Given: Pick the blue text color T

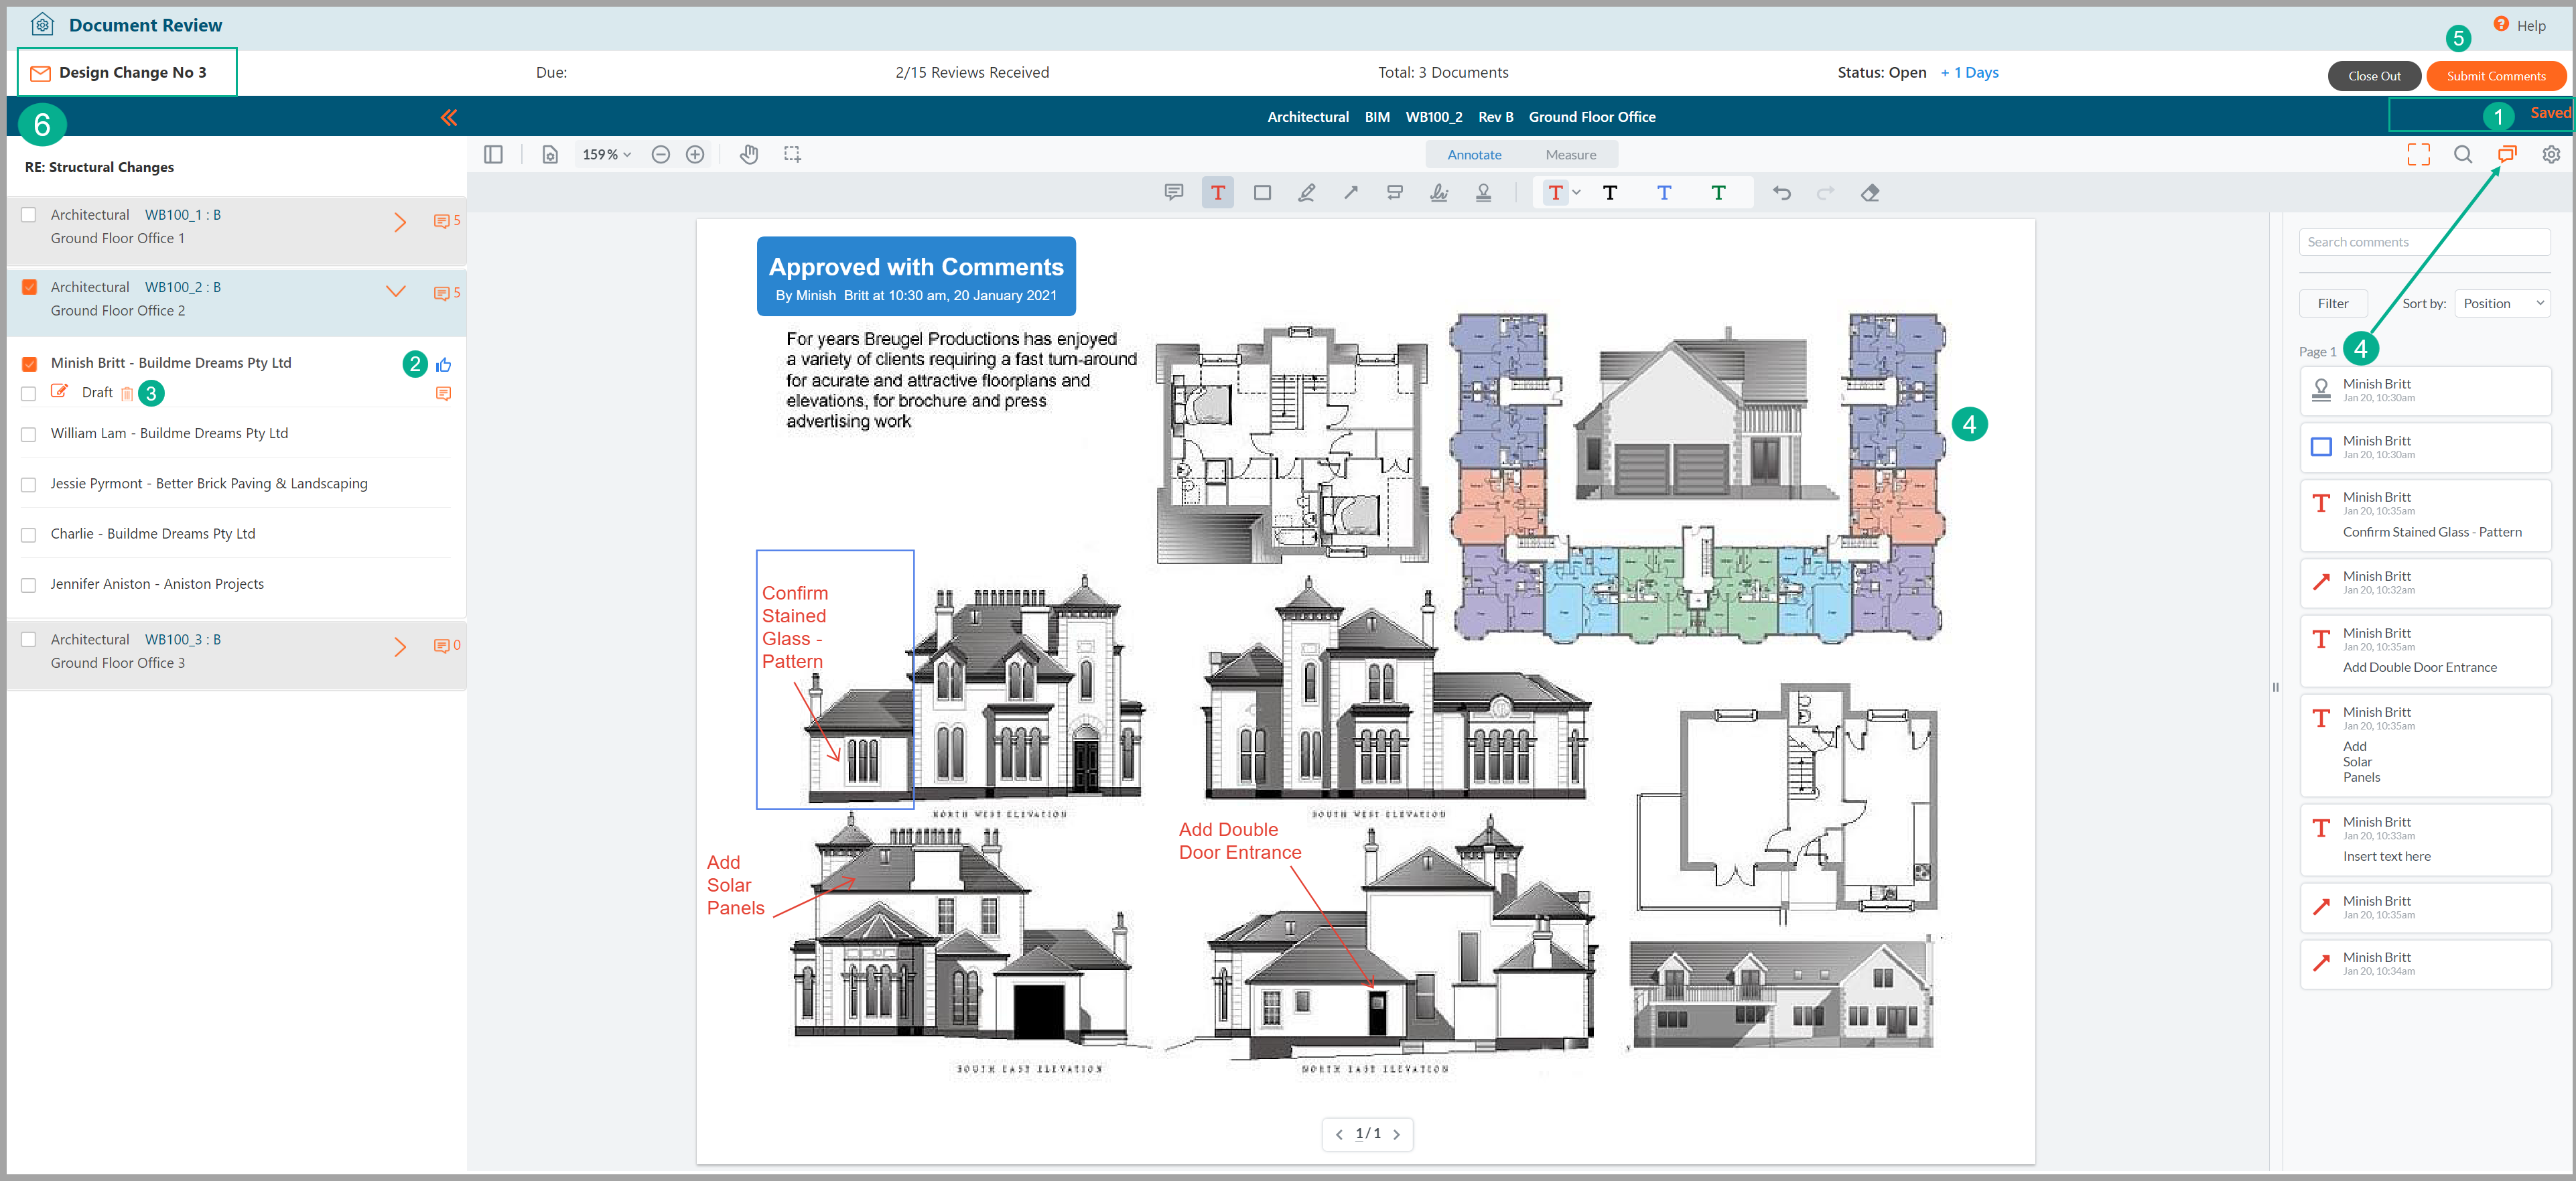Looking at the screenshot, I should point(1664,192).
